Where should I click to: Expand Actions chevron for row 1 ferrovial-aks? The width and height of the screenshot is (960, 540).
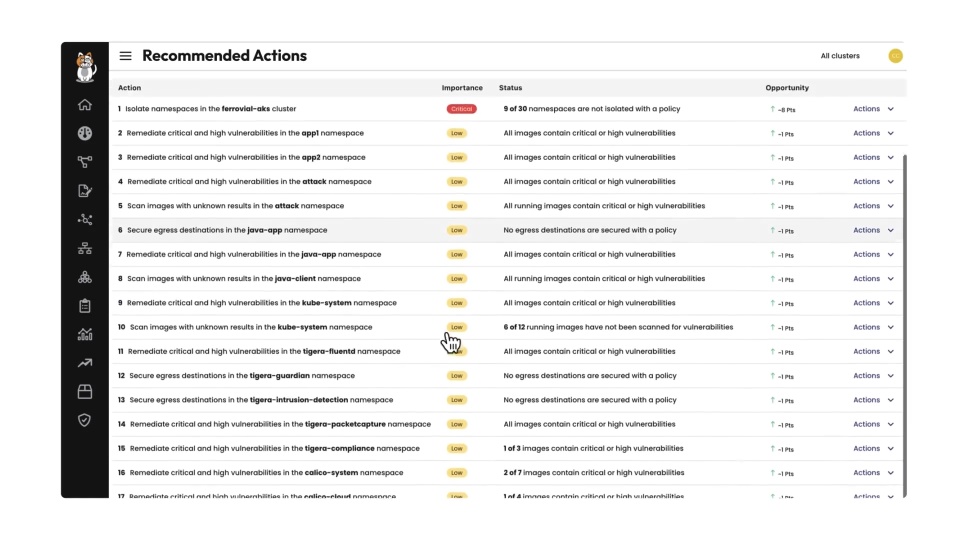pyautogui.click(x=891, y=109)
